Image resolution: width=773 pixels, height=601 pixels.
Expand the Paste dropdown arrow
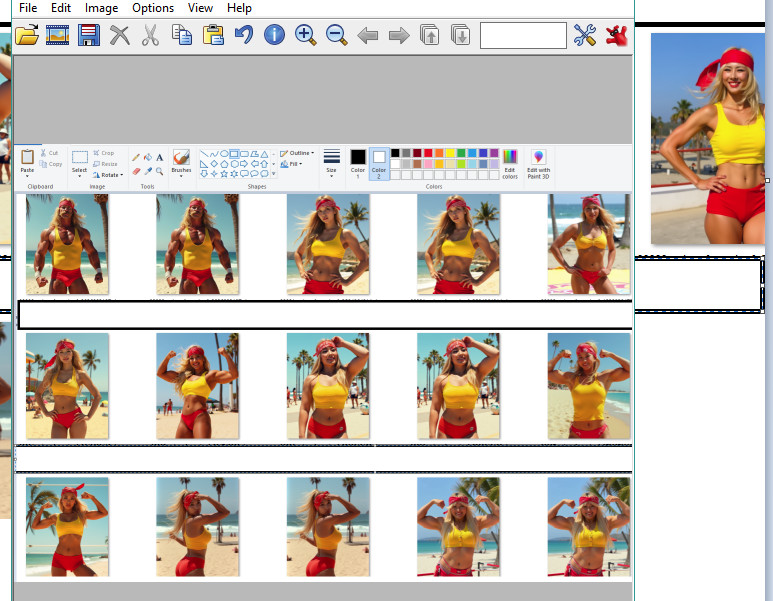(x=27, y=176)
